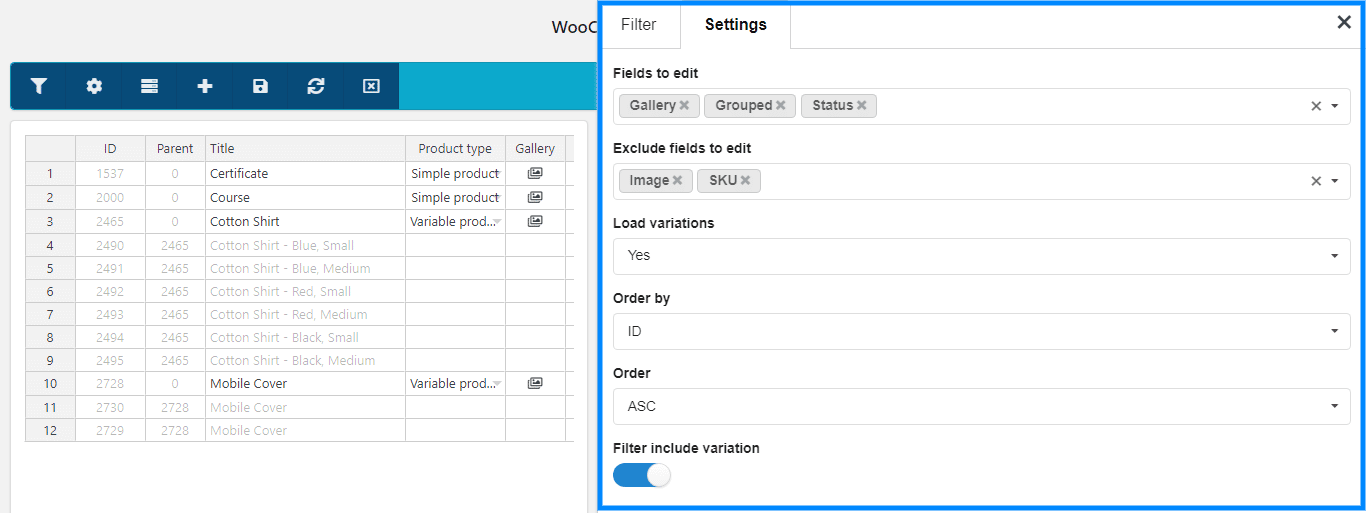Save changes with the floppy disk icon

click(x=260, y=87)
